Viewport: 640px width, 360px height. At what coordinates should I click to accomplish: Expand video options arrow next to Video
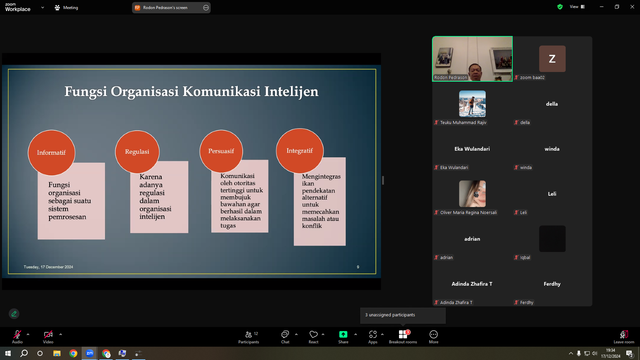[60, 334]
